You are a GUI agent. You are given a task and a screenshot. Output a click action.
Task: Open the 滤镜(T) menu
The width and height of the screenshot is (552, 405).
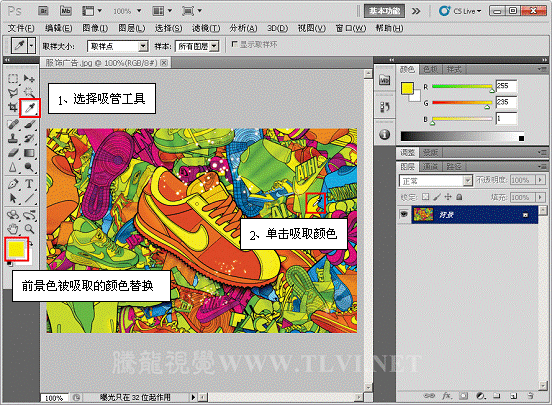[x=206, y=28]
